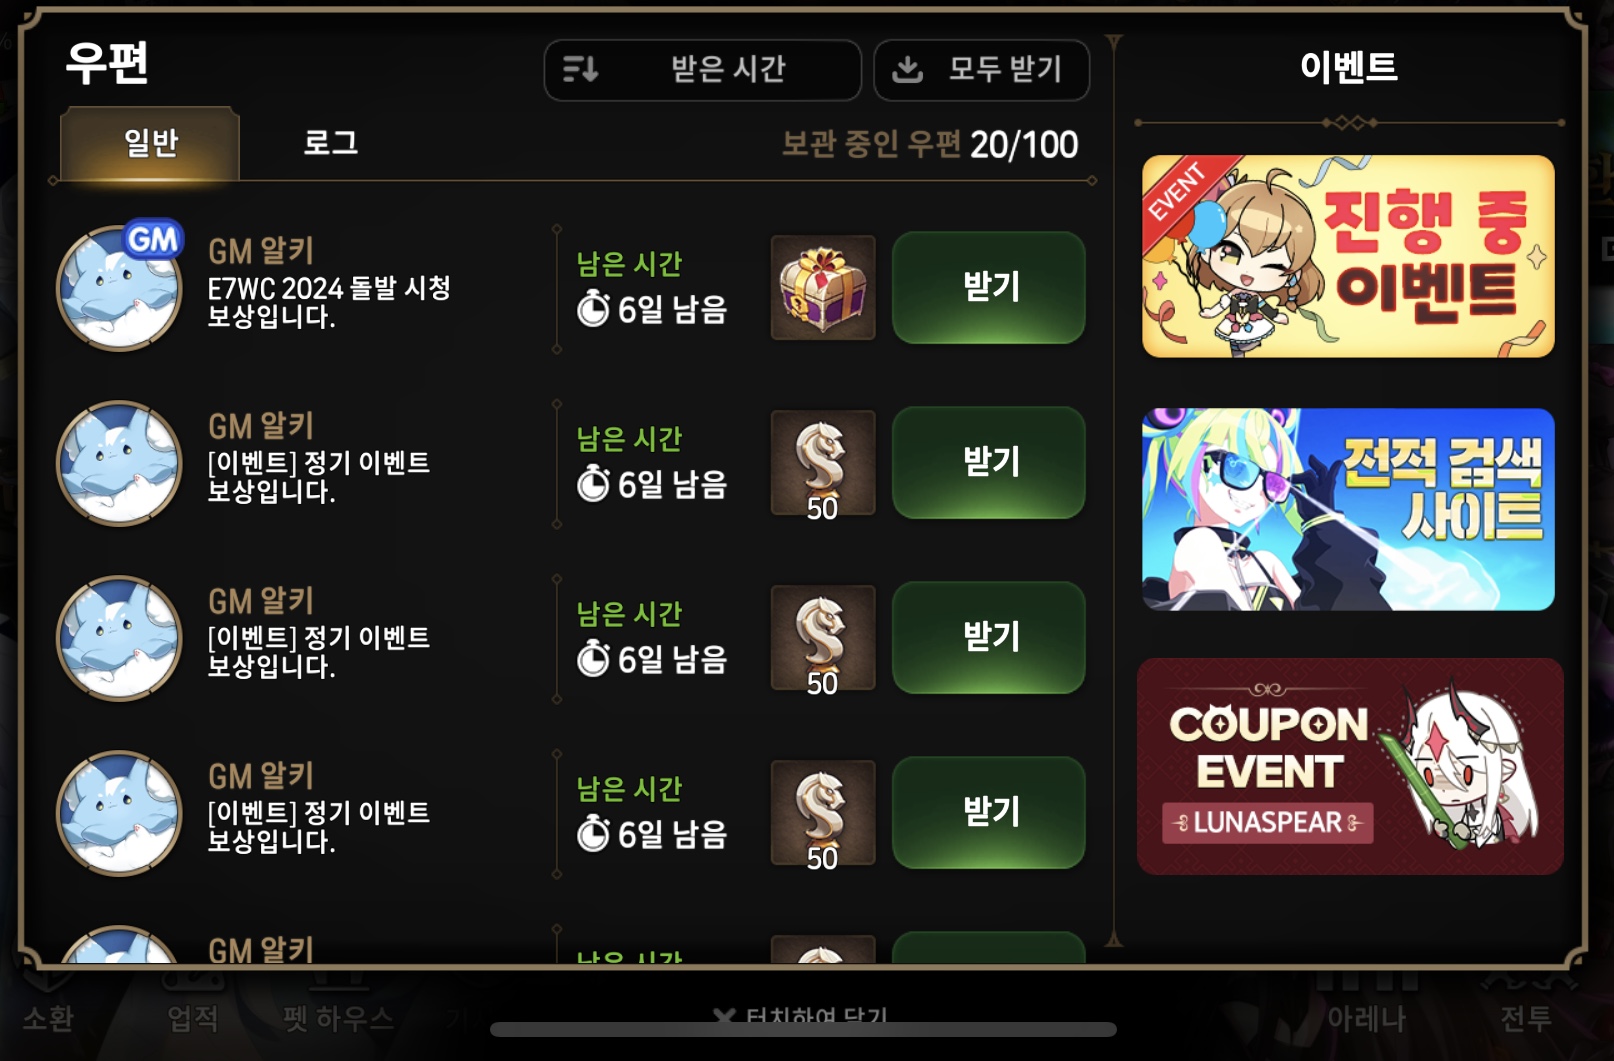1614x1061 pixels.
Task: Switch to the 일반 mail tab
Action: [x=150, y=143]
